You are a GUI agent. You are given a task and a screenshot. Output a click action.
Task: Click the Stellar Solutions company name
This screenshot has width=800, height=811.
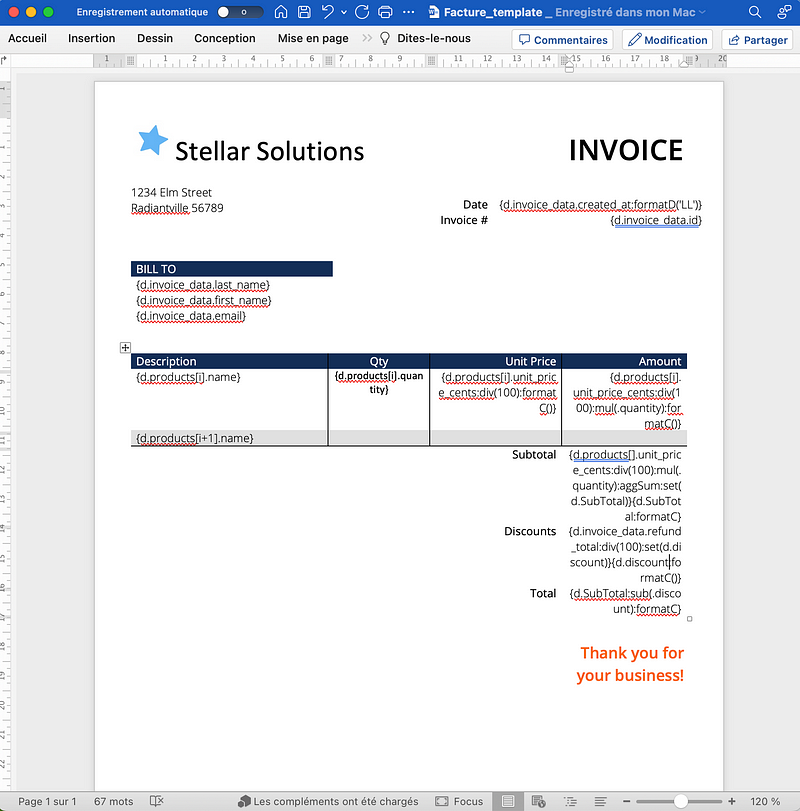(269, 152)
